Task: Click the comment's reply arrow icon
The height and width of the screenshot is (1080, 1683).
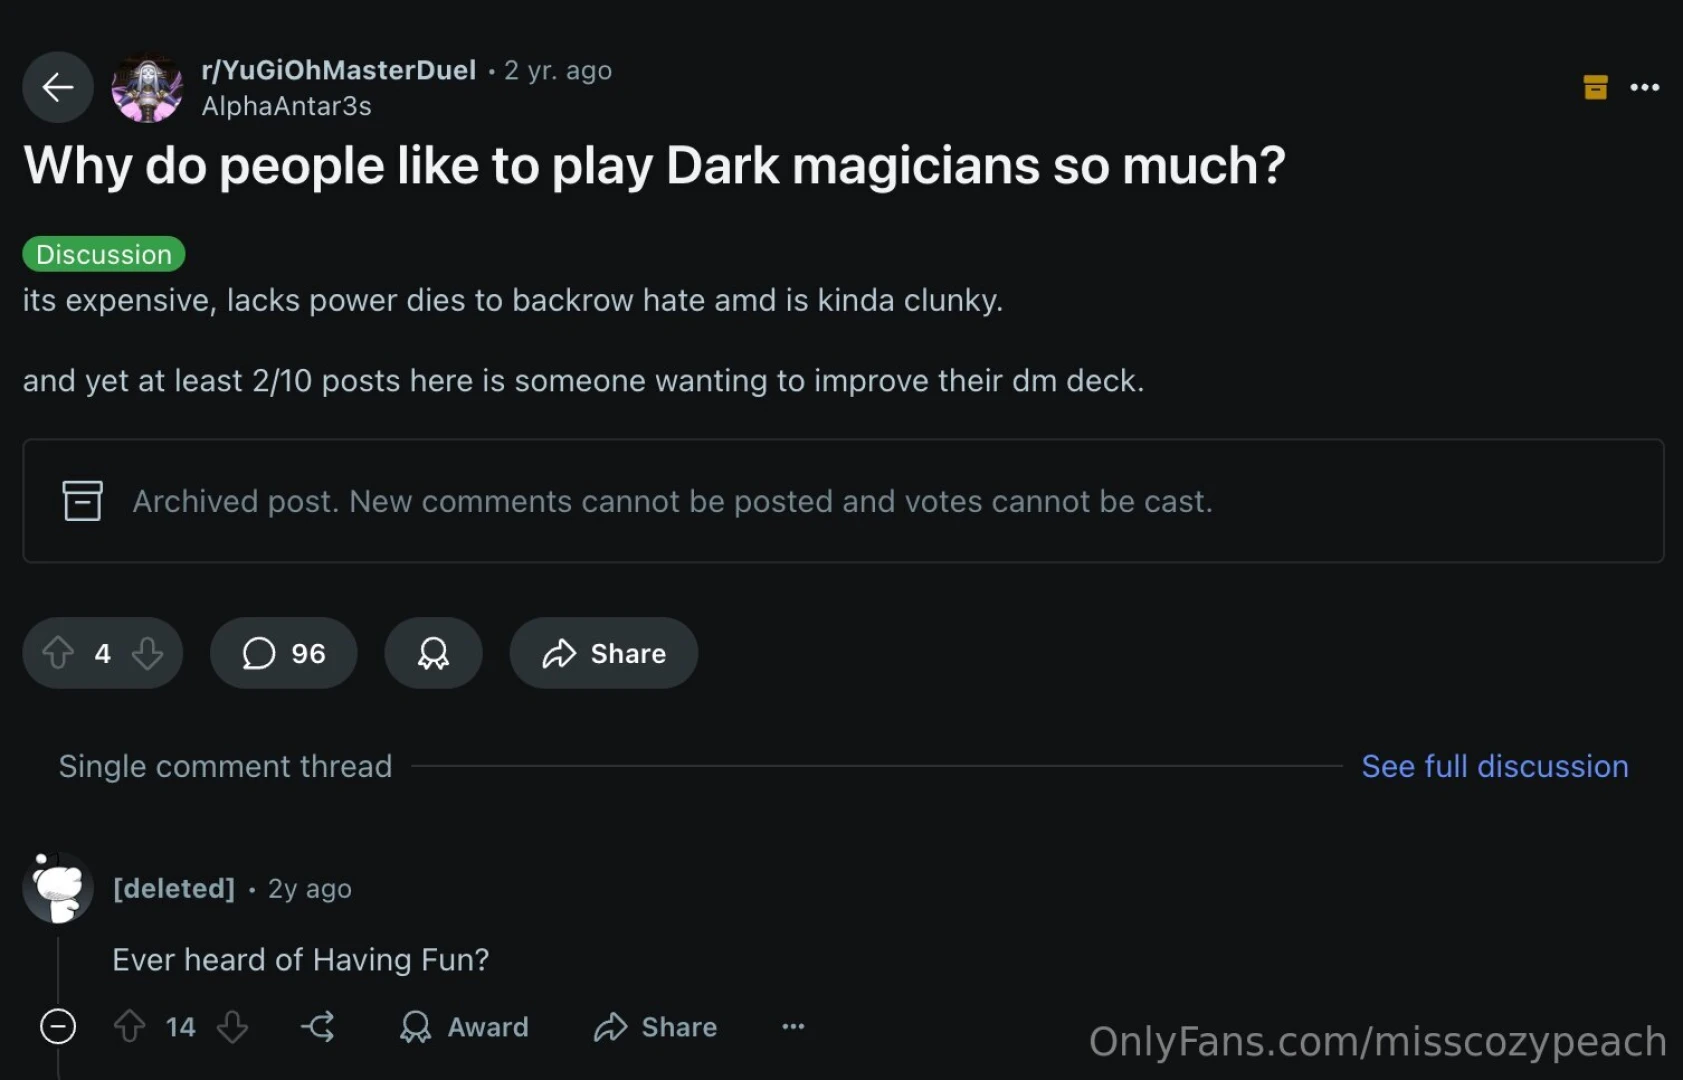Action: pyautogui.click(x=318, y=1027)
